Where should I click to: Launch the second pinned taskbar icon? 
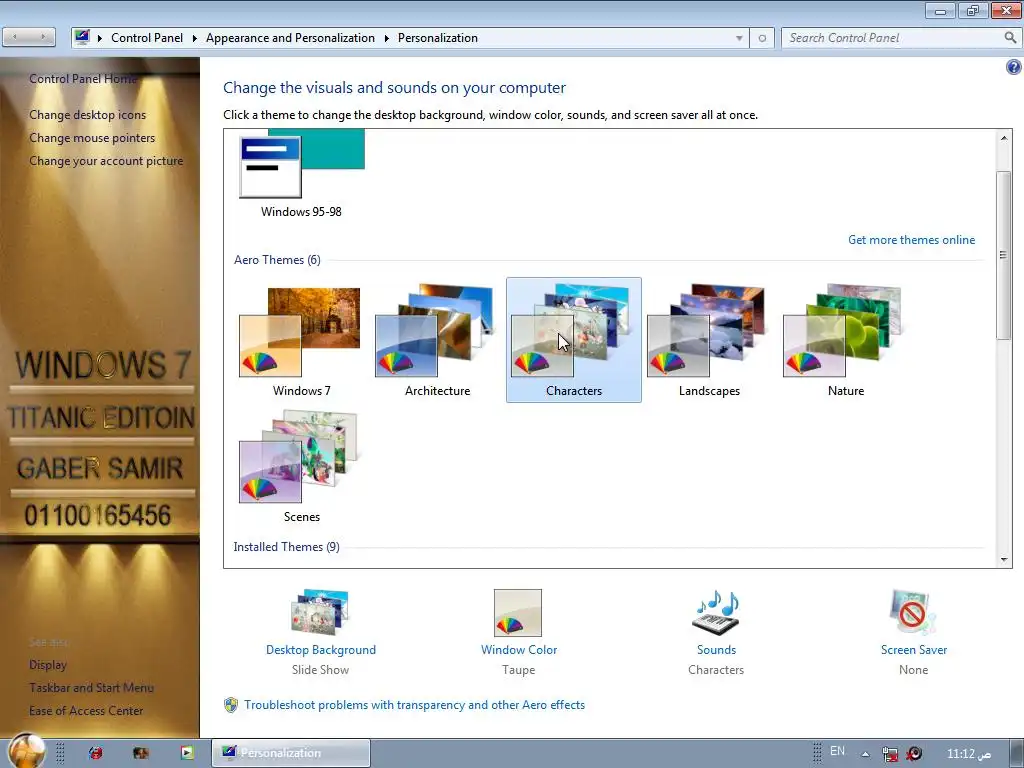click(x=141, y=753)
